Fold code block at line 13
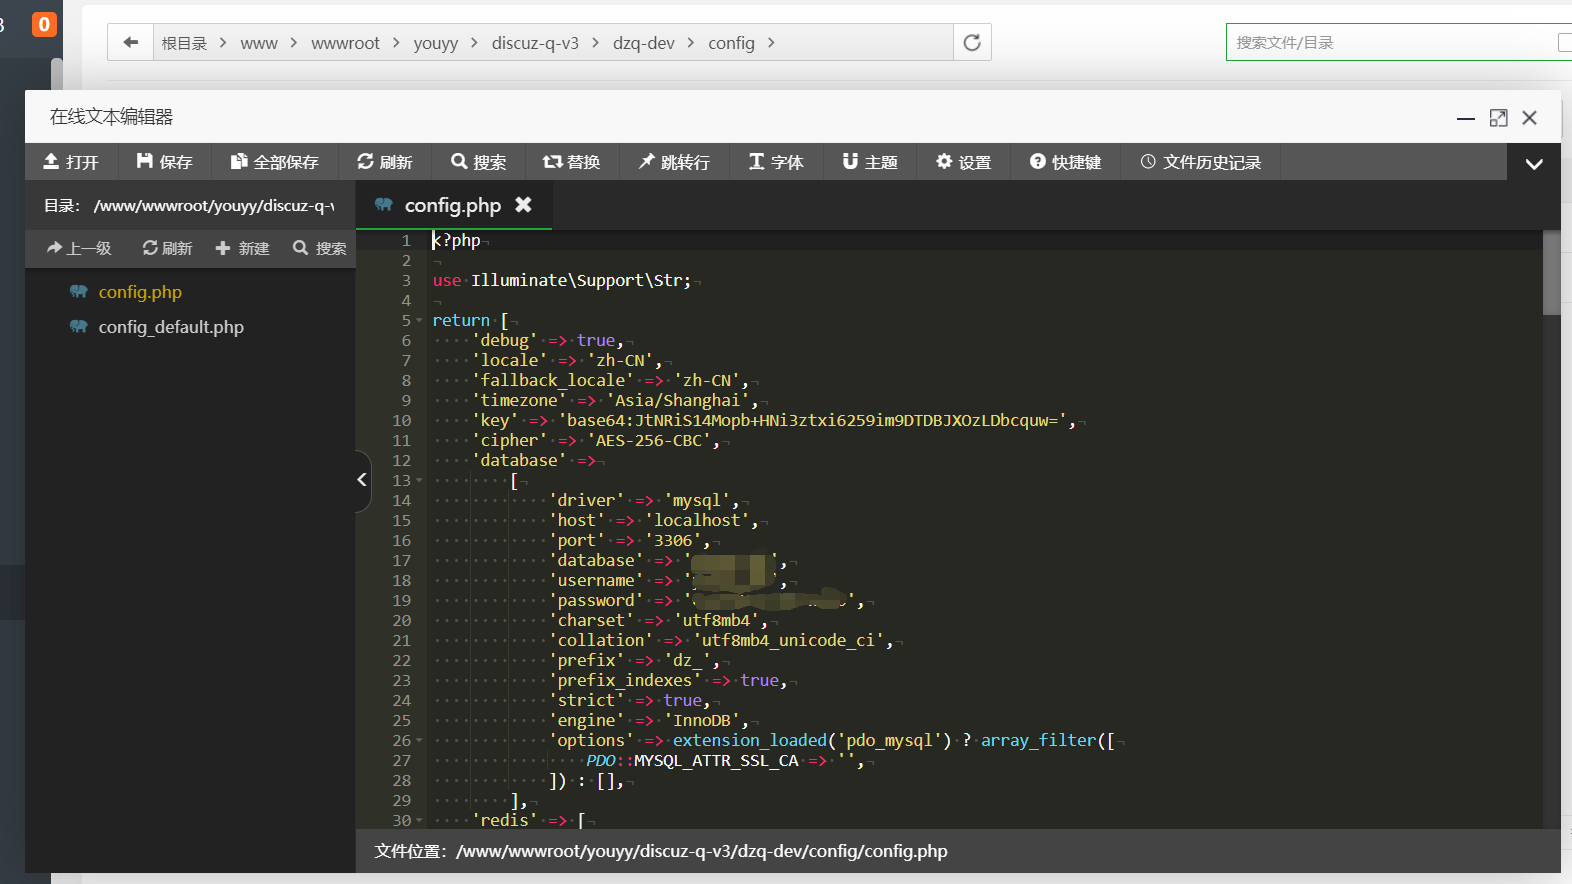 [x=419, y=481]
